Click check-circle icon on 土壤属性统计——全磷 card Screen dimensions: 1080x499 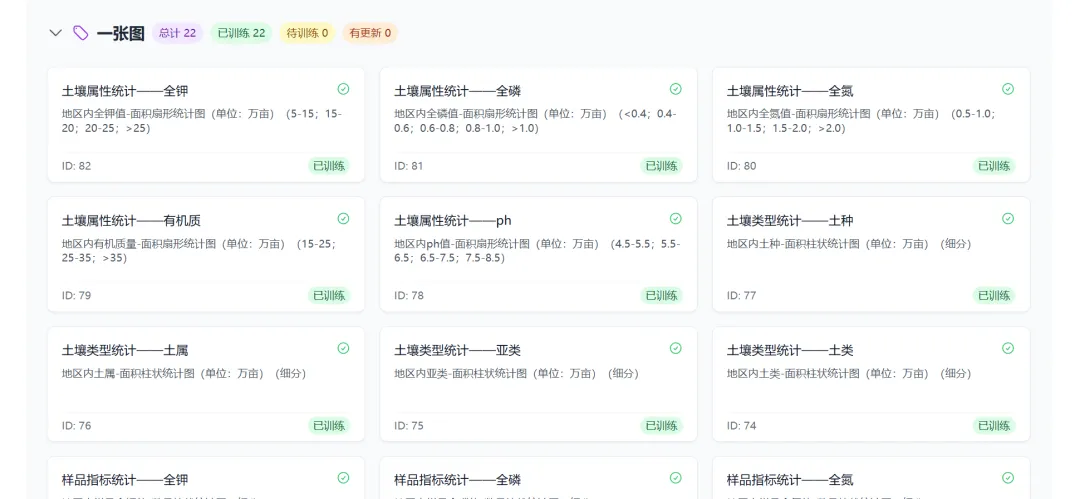pos(675,89)
